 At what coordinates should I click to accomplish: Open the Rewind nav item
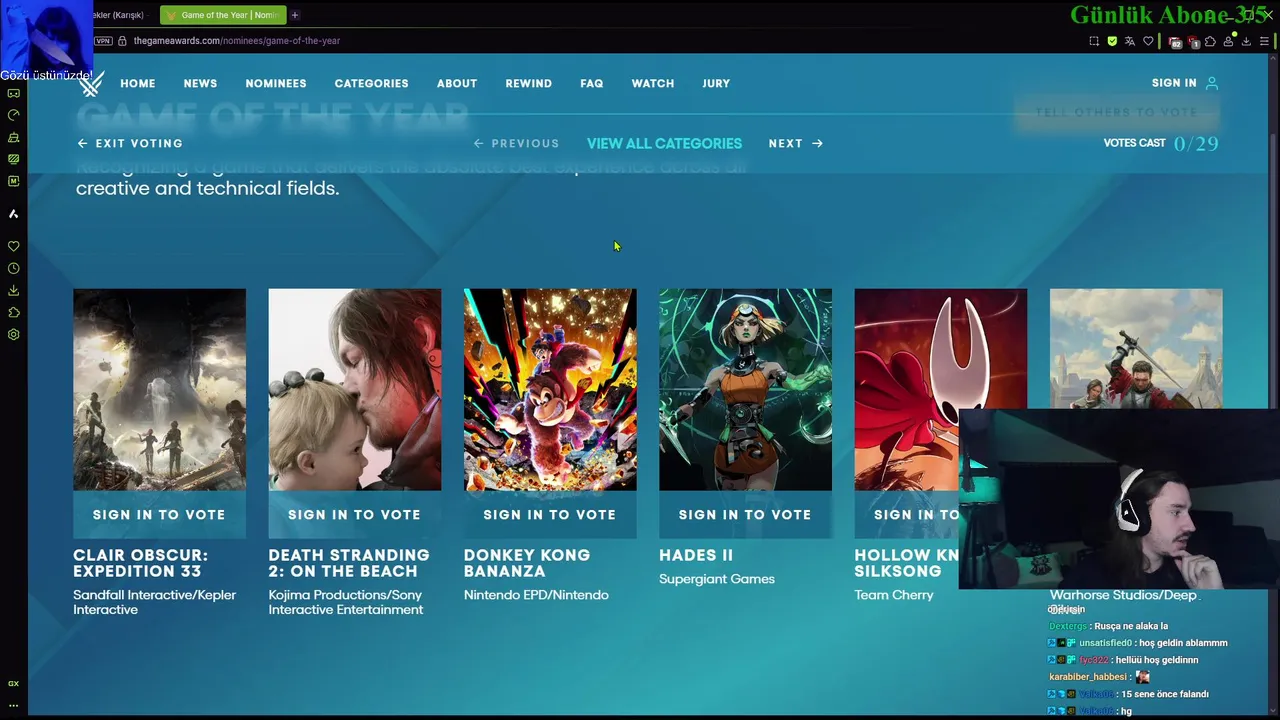tap(528, 83)
